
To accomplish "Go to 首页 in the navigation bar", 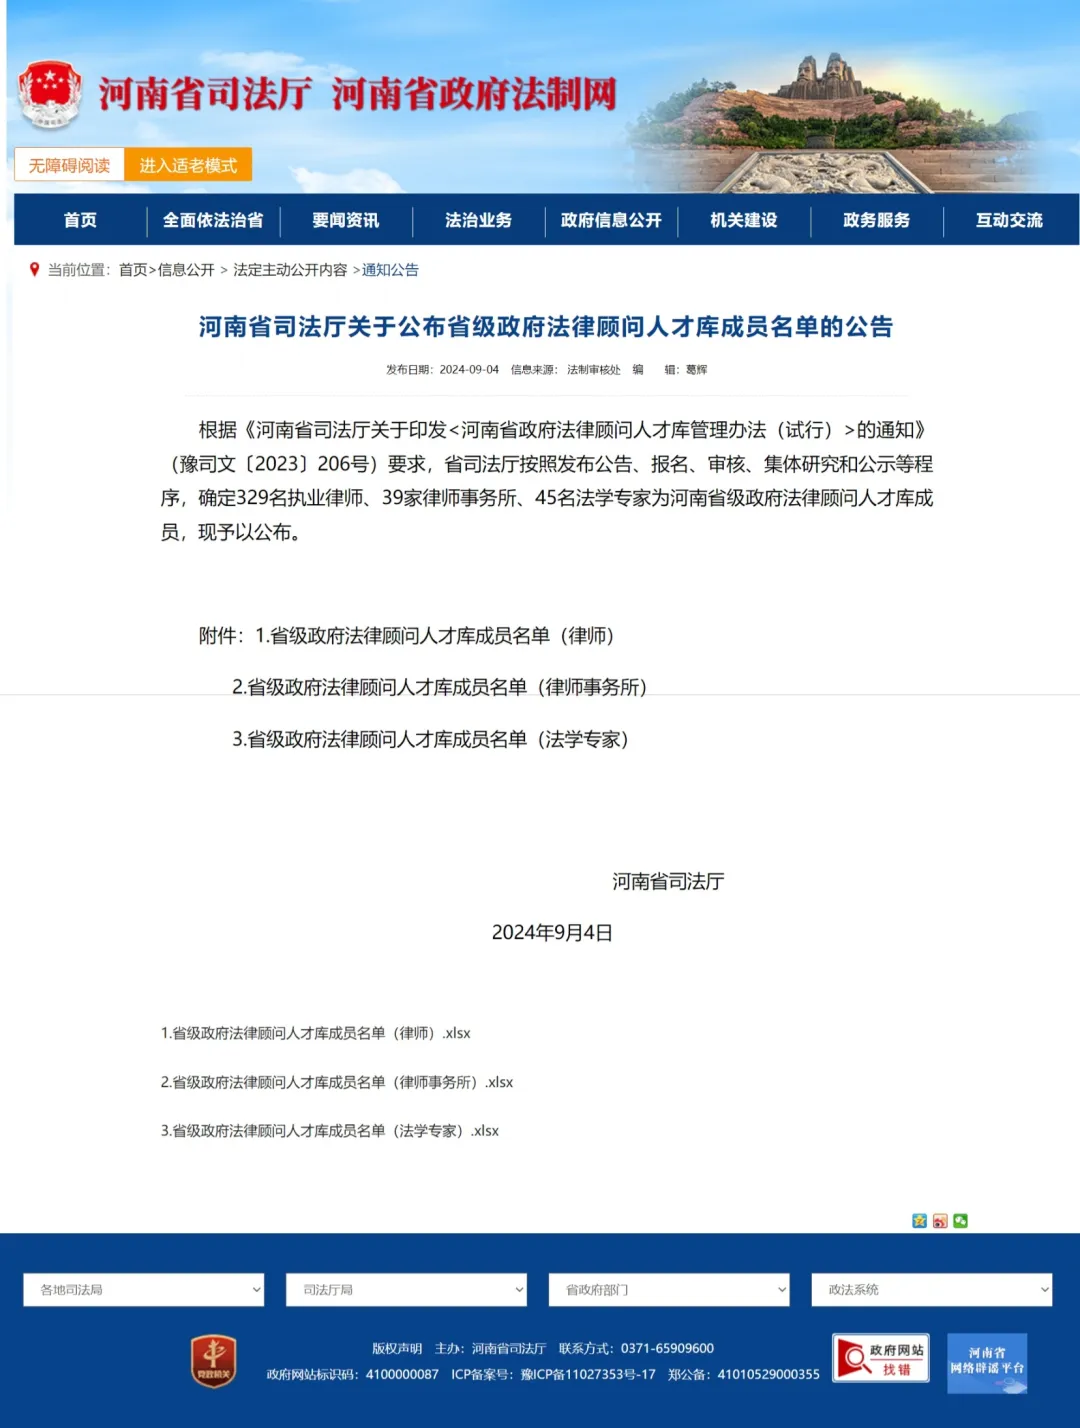I will click(80, 220).
